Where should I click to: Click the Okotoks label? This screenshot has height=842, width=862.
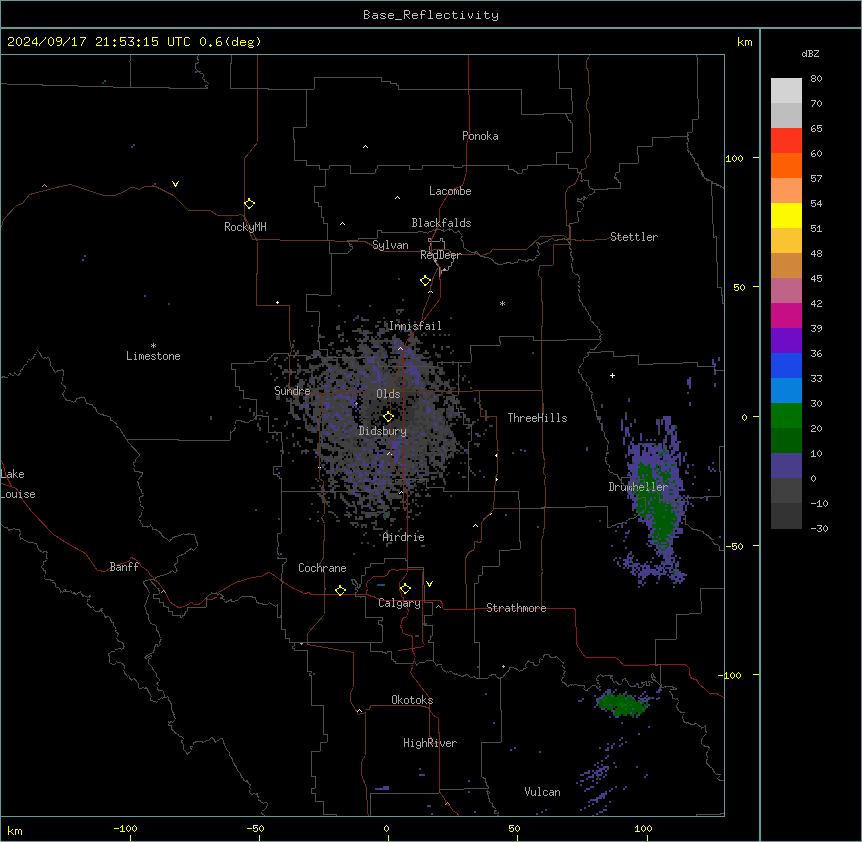click(x=412, y=700)
